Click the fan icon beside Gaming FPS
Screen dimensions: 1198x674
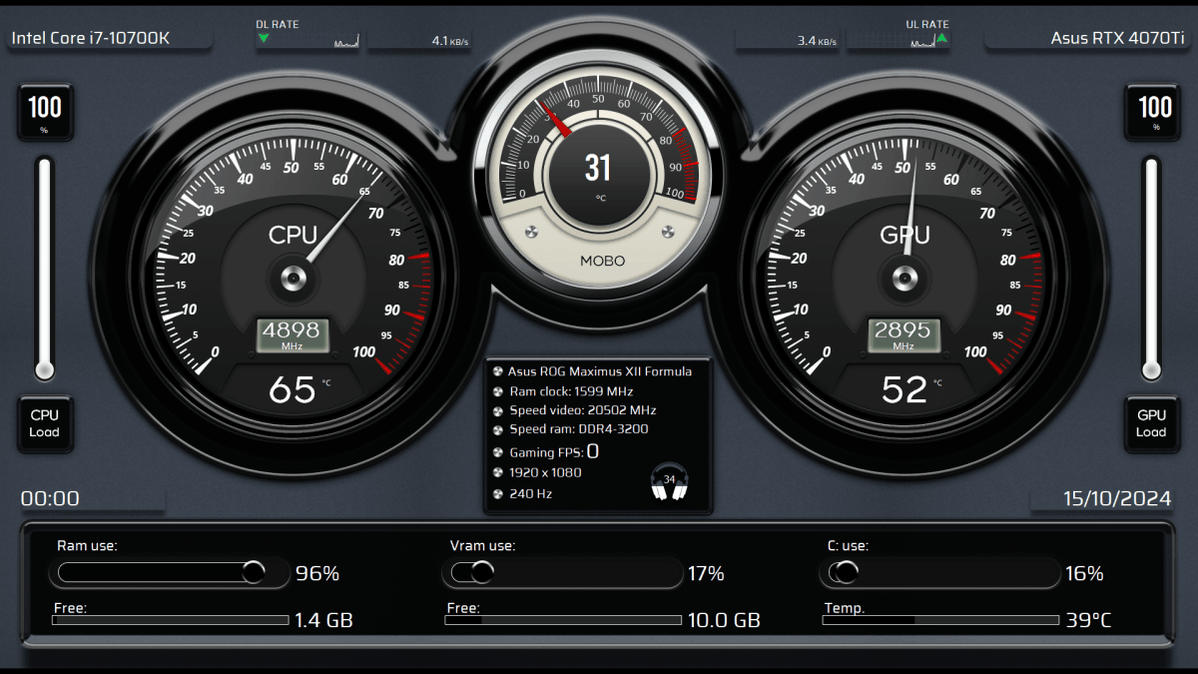click(496, 452)
